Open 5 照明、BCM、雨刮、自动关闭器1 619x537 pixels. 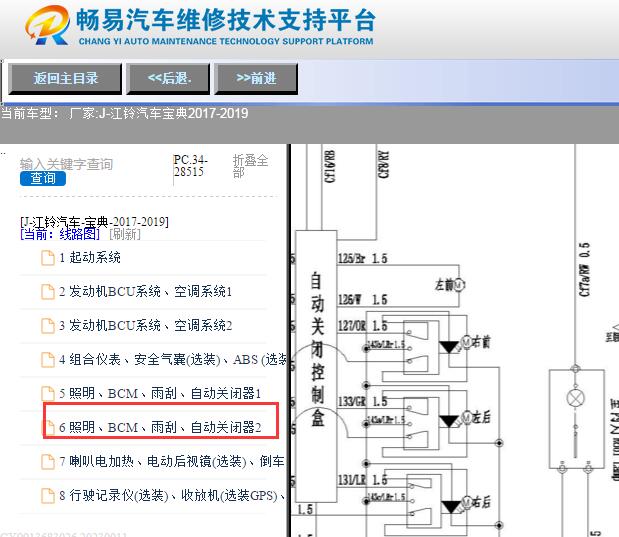tap(160, 394)
